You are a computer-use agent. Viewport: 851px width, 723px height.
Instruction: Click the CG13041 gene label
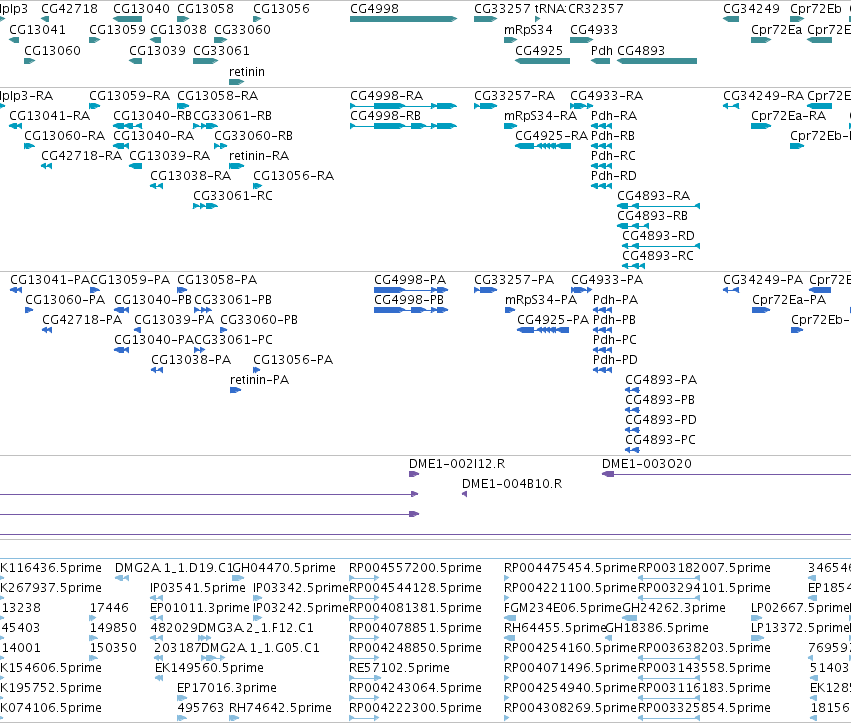[x=37, y=29]
